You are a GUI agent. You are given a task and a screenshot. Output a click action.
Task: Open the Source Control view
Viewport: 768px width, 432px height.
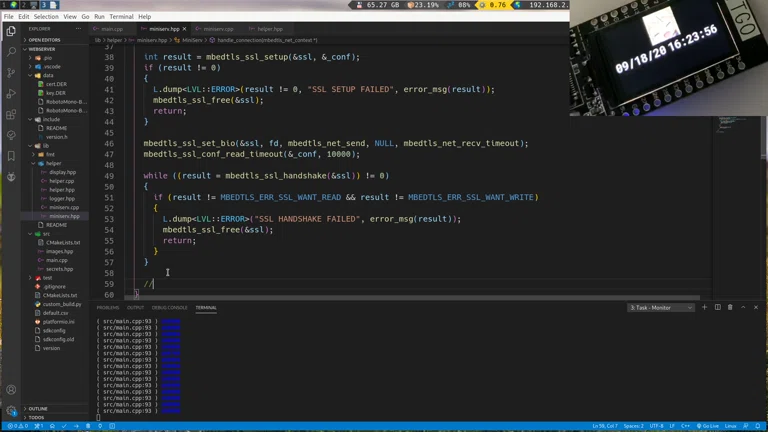tap(11, 72)
